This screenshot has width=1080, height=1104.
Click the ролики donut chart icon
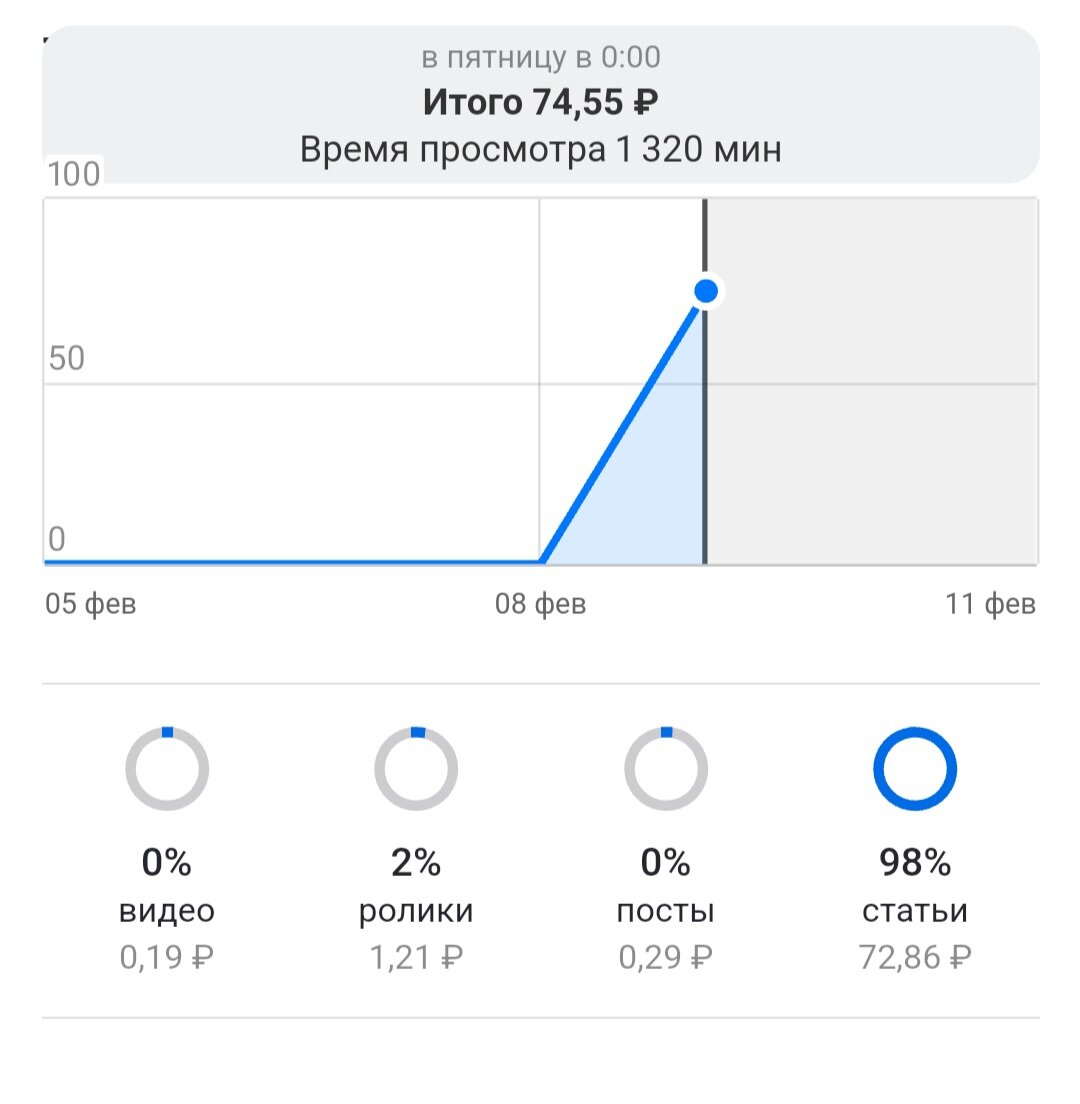(416, 769)
